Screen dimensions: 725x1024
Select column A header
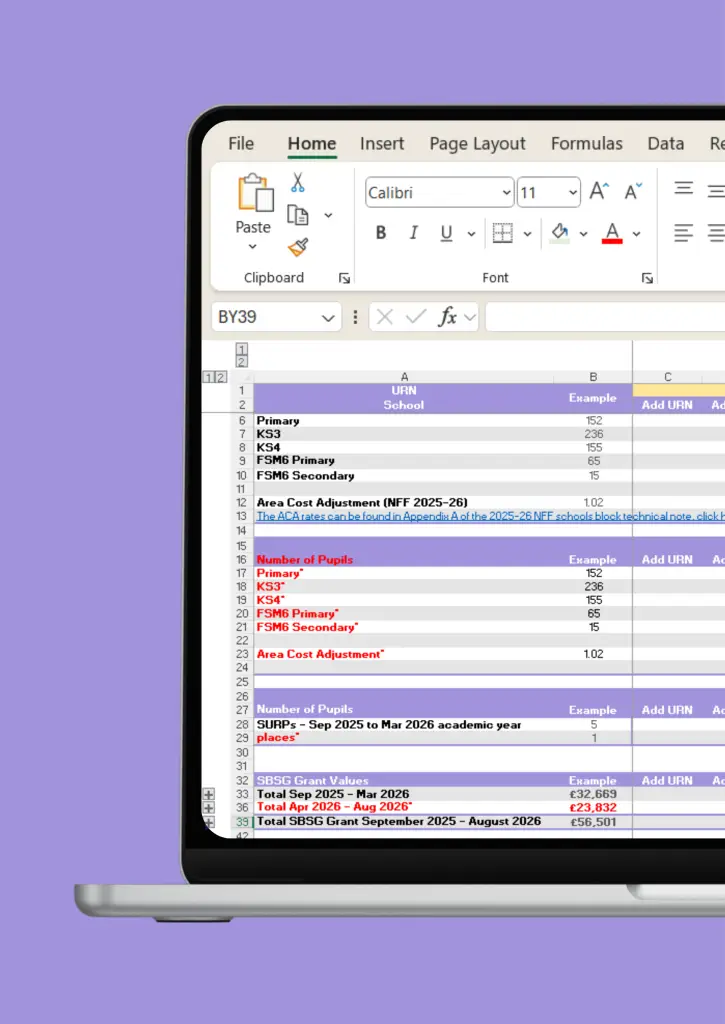pos(404,377)
